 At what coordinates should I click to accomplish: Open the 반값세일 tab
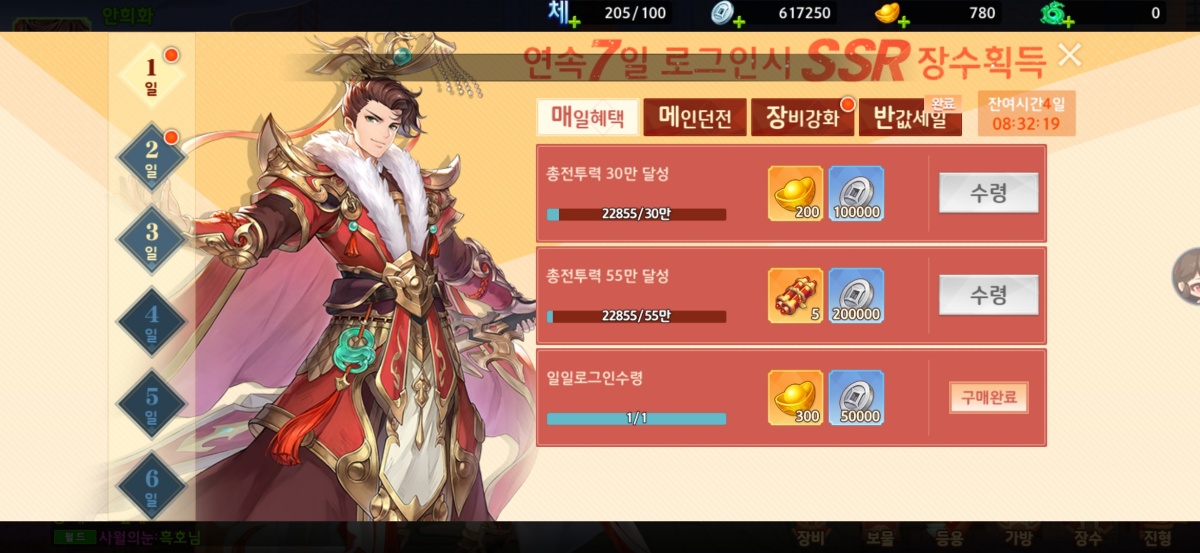(910, 118)
